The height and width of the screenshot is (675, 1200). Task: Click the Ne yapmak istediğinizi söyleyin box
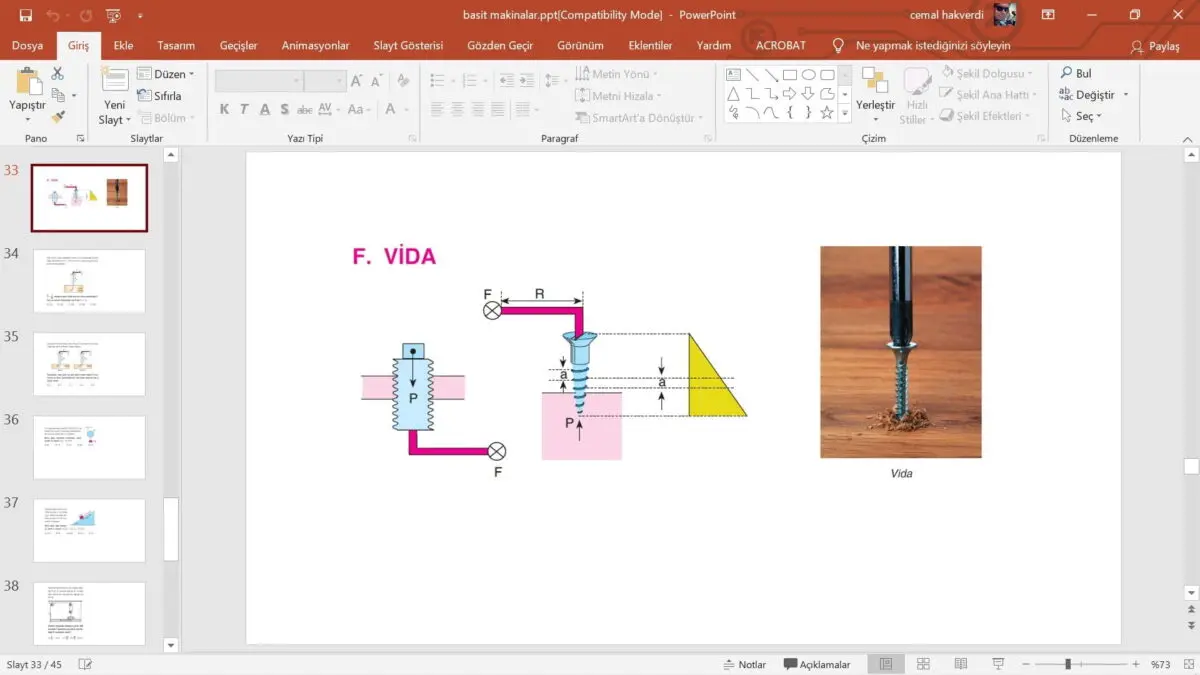(933, 46)
